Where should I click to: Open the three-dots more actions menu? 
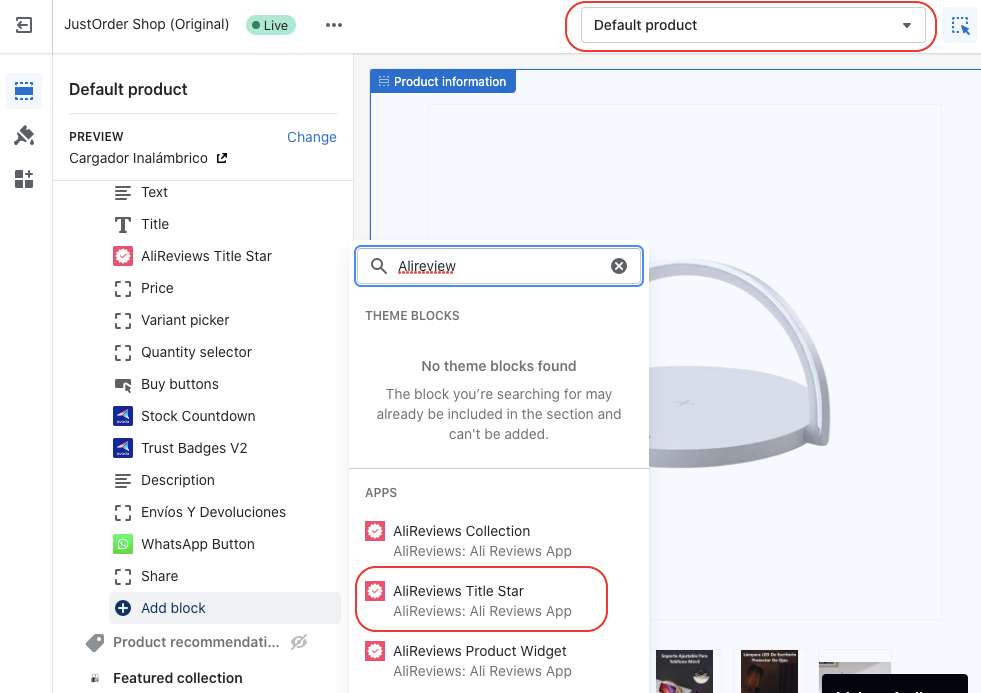coord(334,25)
